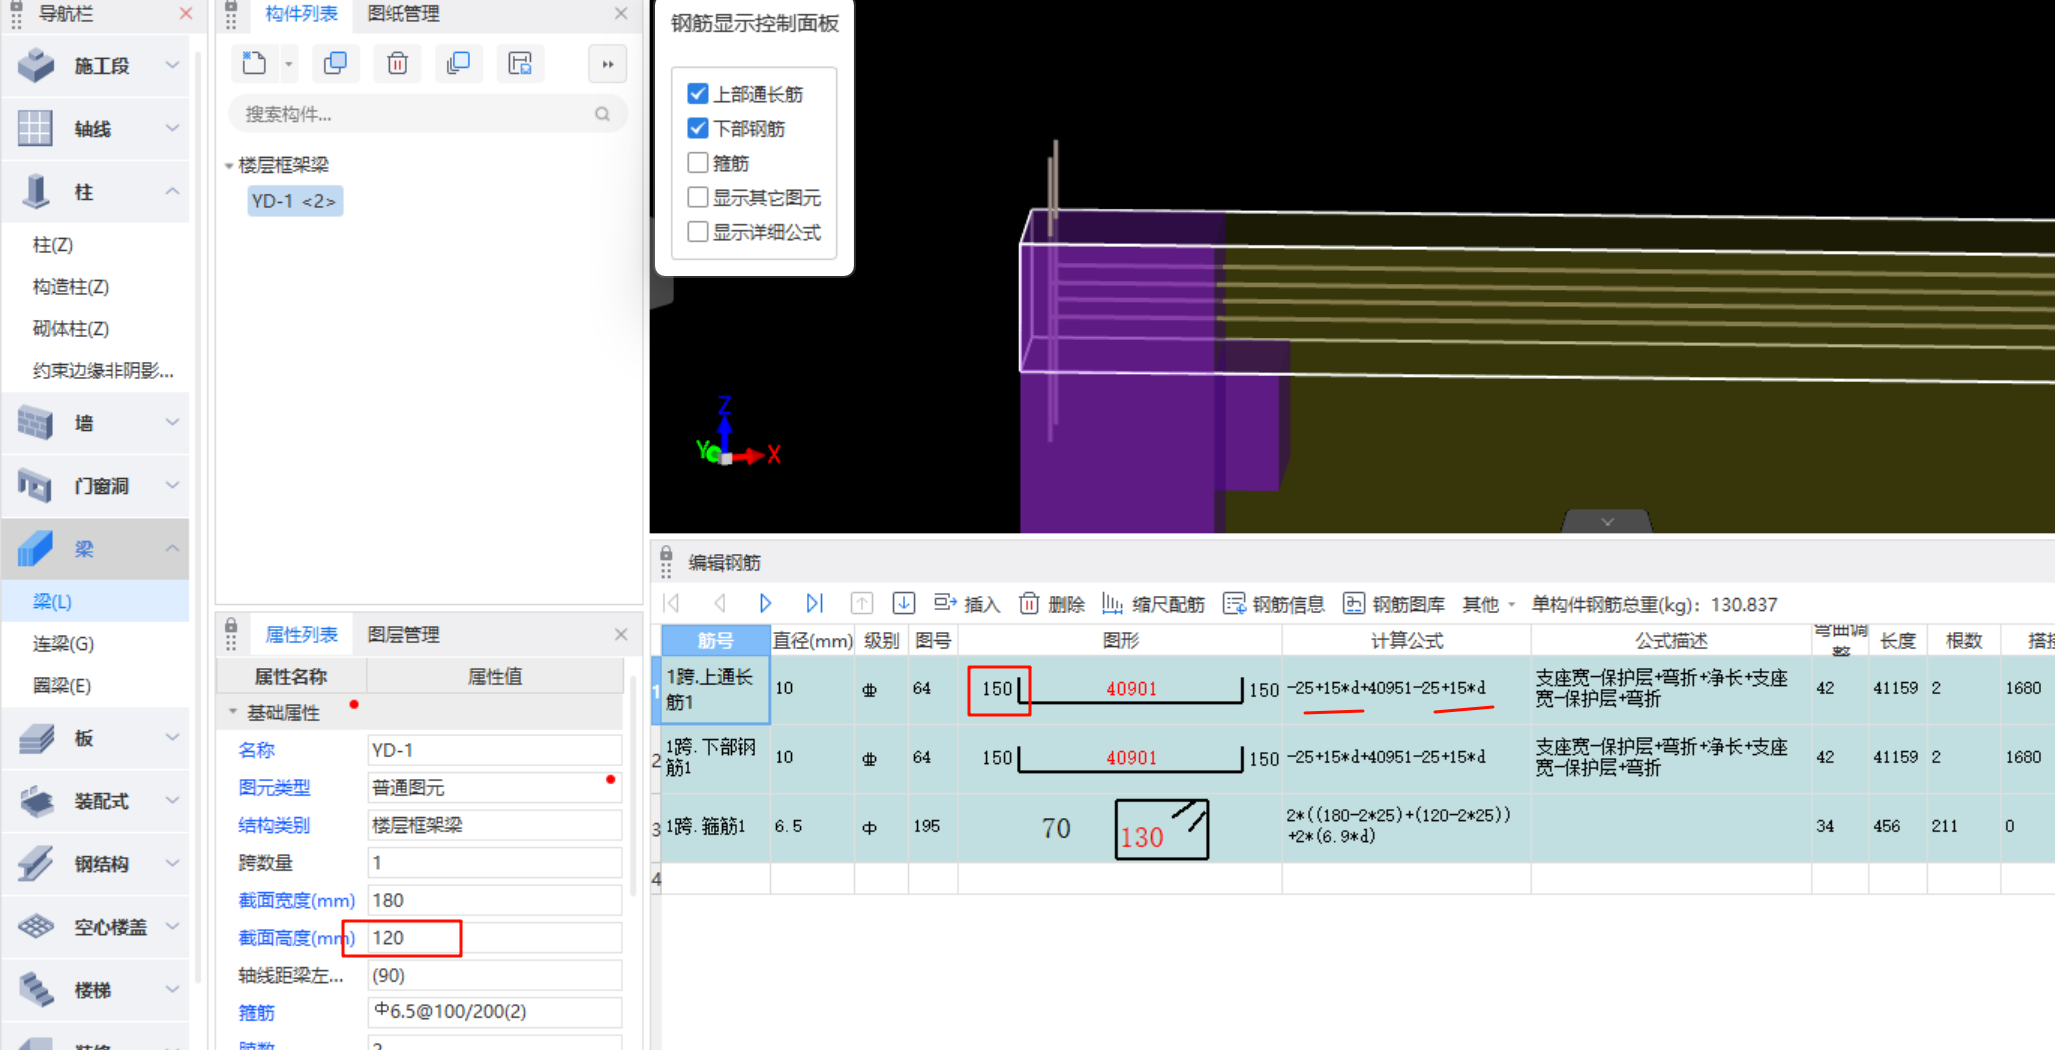This screenshot has width=2055, height=1050.
Task: Click the 钢结构 category icon
Action: [x=36, y=864]
